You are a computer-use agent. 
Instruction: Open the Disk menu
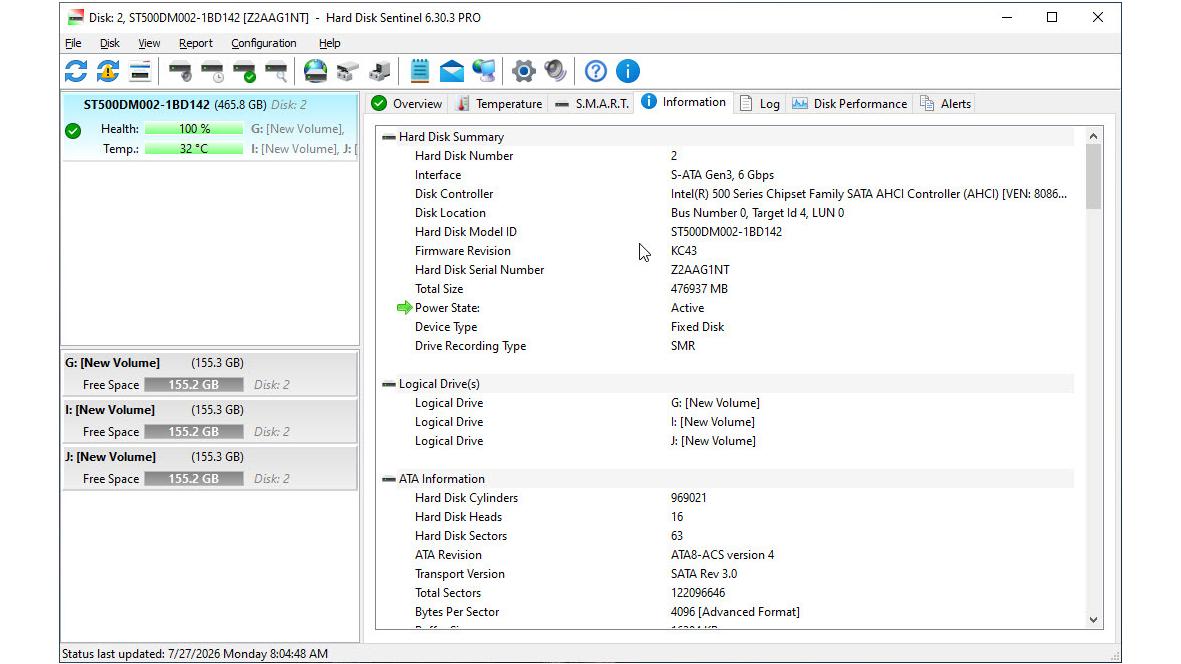pyautogui.click(x=110, y=43)
